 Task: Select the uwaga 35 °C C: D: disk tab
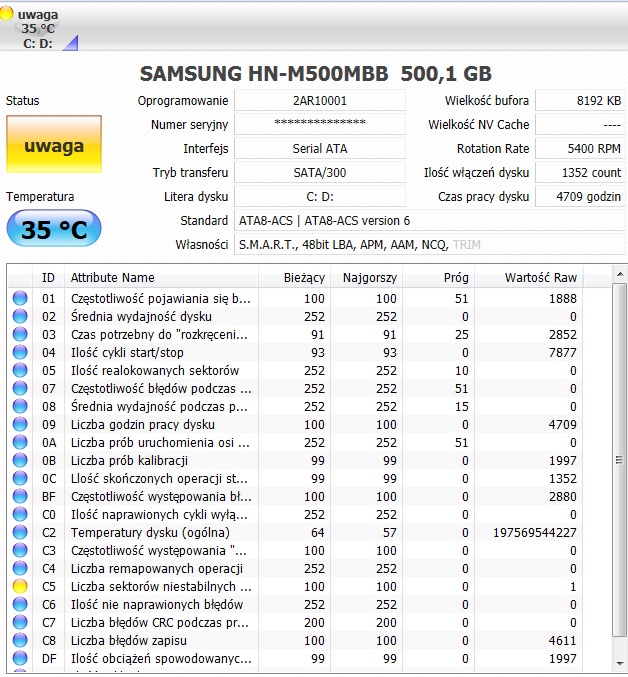pyautogui.click(x=39, y=28)
